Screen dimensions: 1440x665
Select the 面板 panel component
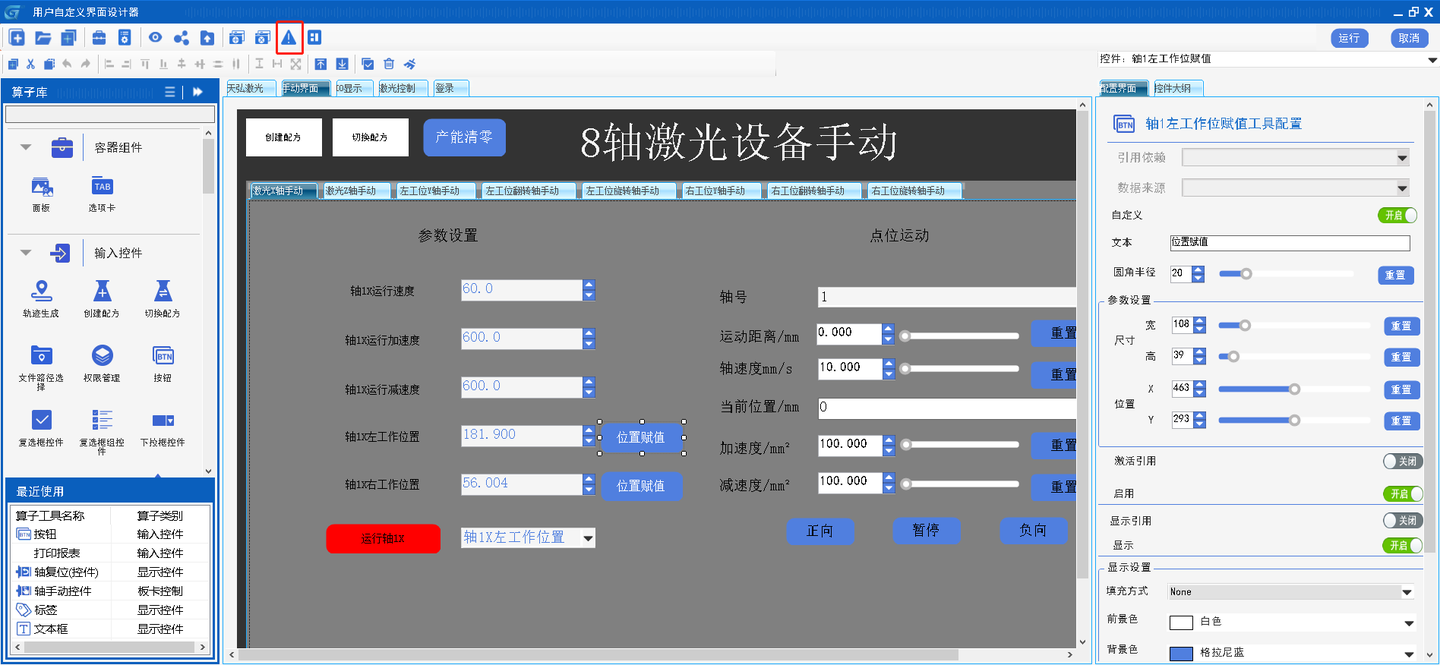[x=42, y=194]
